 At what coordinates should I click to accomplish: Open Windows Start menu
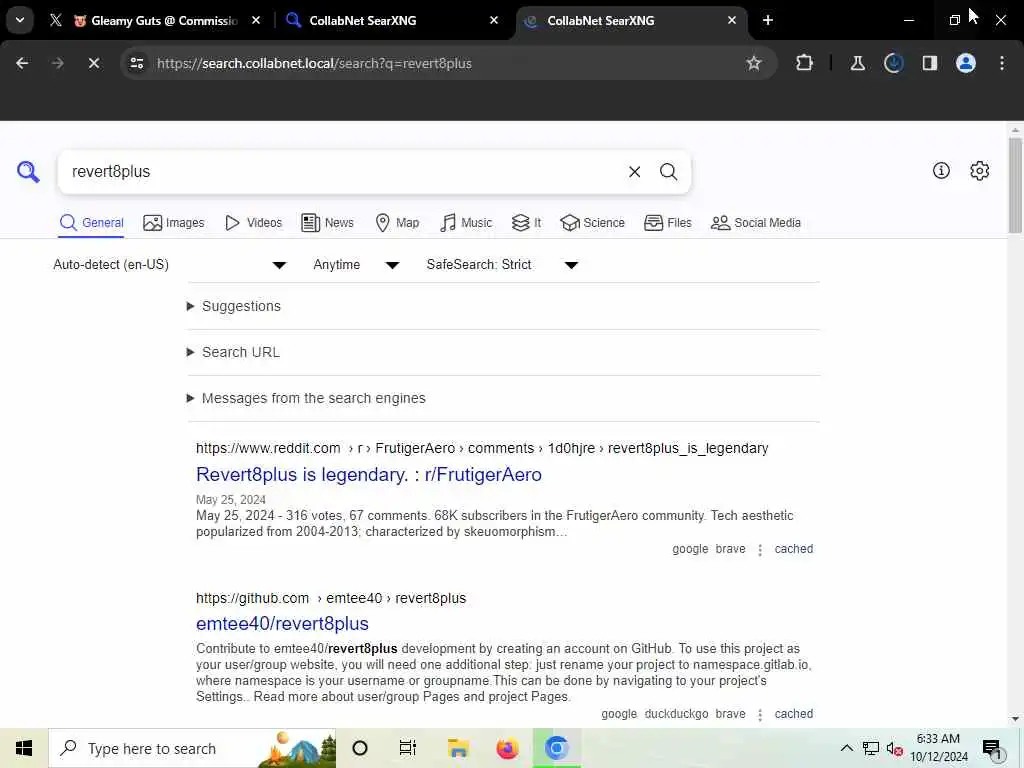[x=24, y=748]
